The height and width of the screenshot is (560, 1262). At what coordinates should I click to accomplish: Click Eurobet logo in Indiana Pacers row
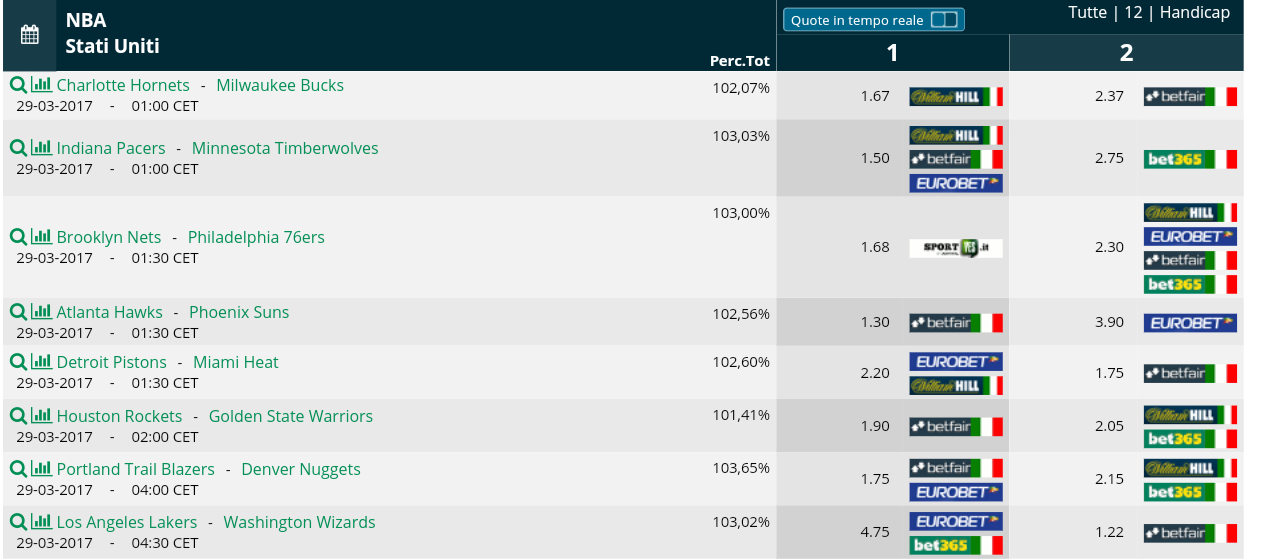point(956,183)
